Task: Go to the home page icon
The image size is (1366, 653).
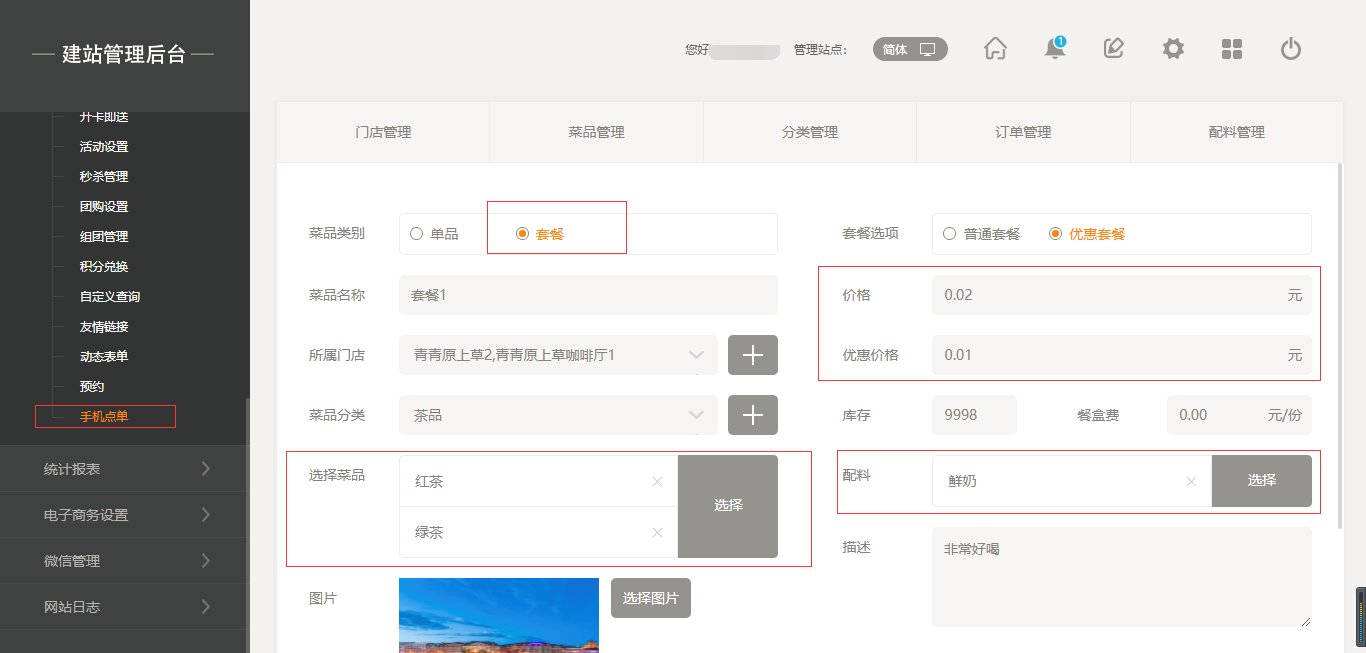Action: (995, 49)
